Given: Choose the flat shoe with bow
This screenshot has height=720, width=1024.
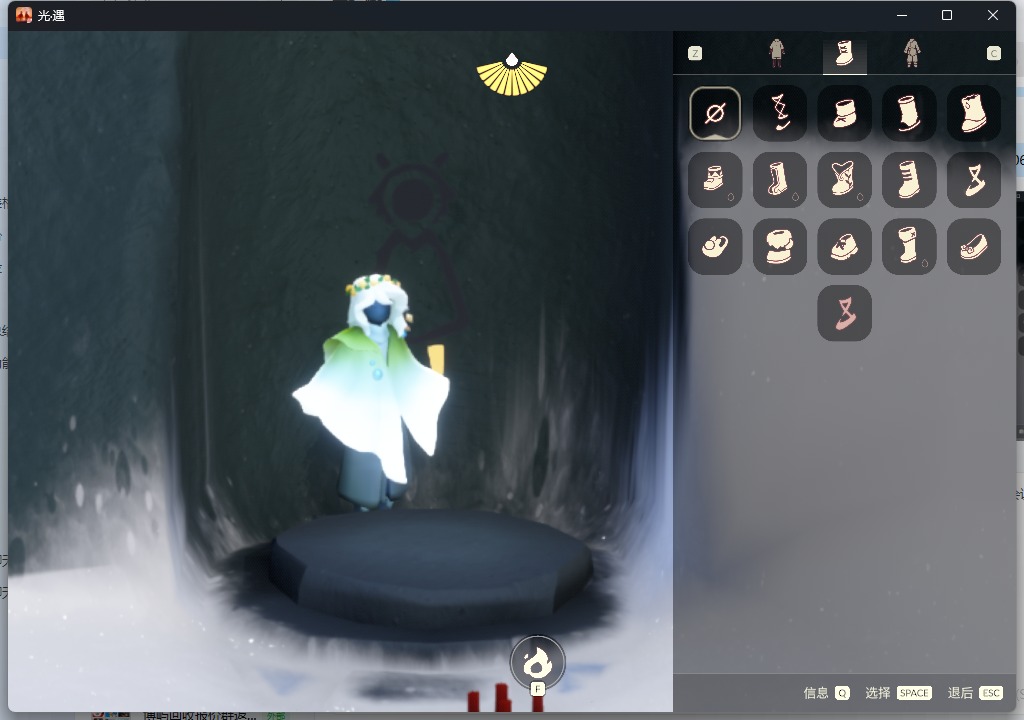Looking at the screenshot, I should point(974,246).
